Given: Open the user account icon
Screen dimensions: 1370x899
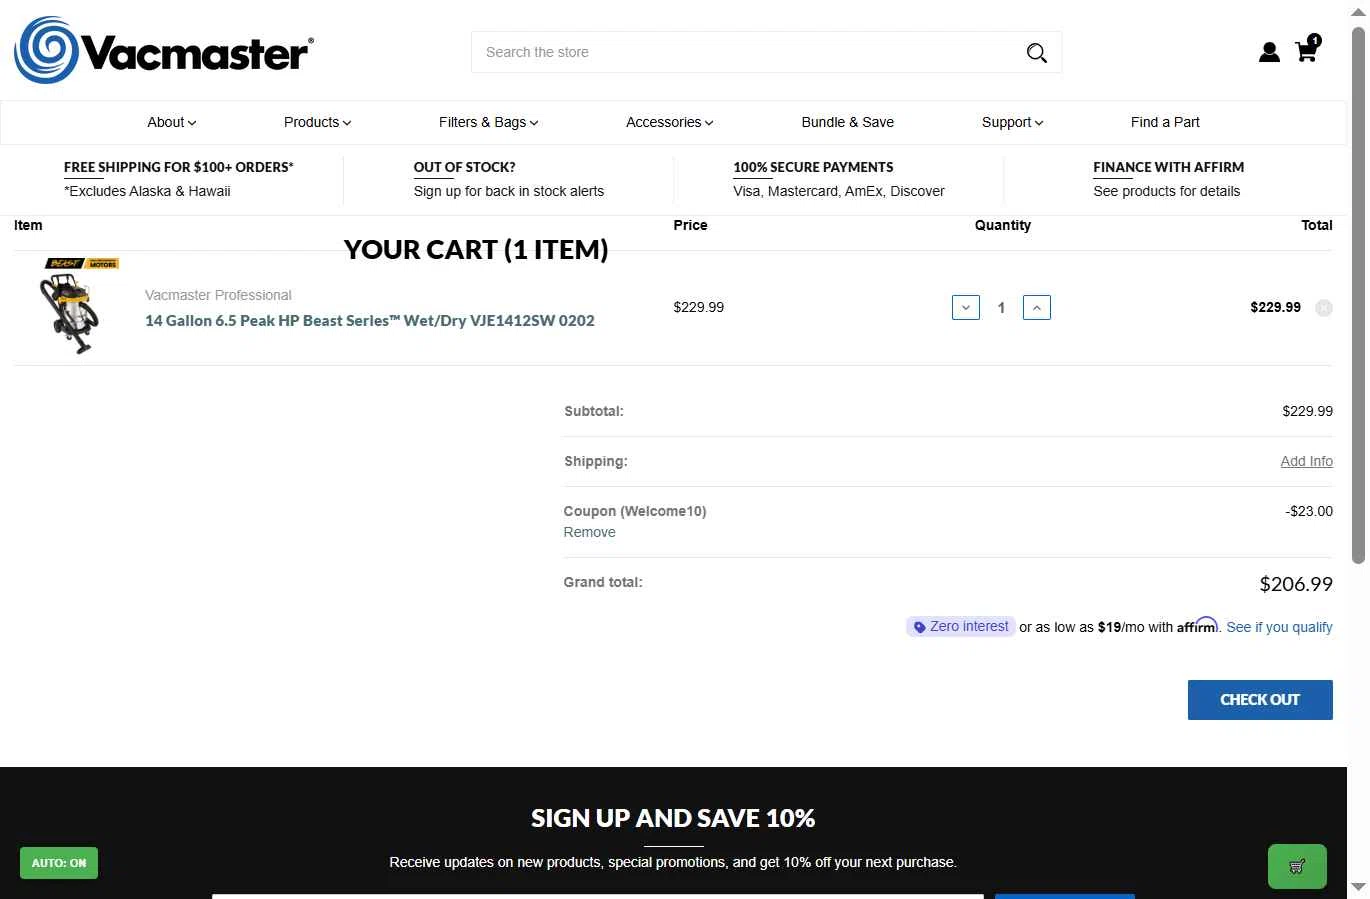Looking at the screenshot, I should coord(1269,52).
